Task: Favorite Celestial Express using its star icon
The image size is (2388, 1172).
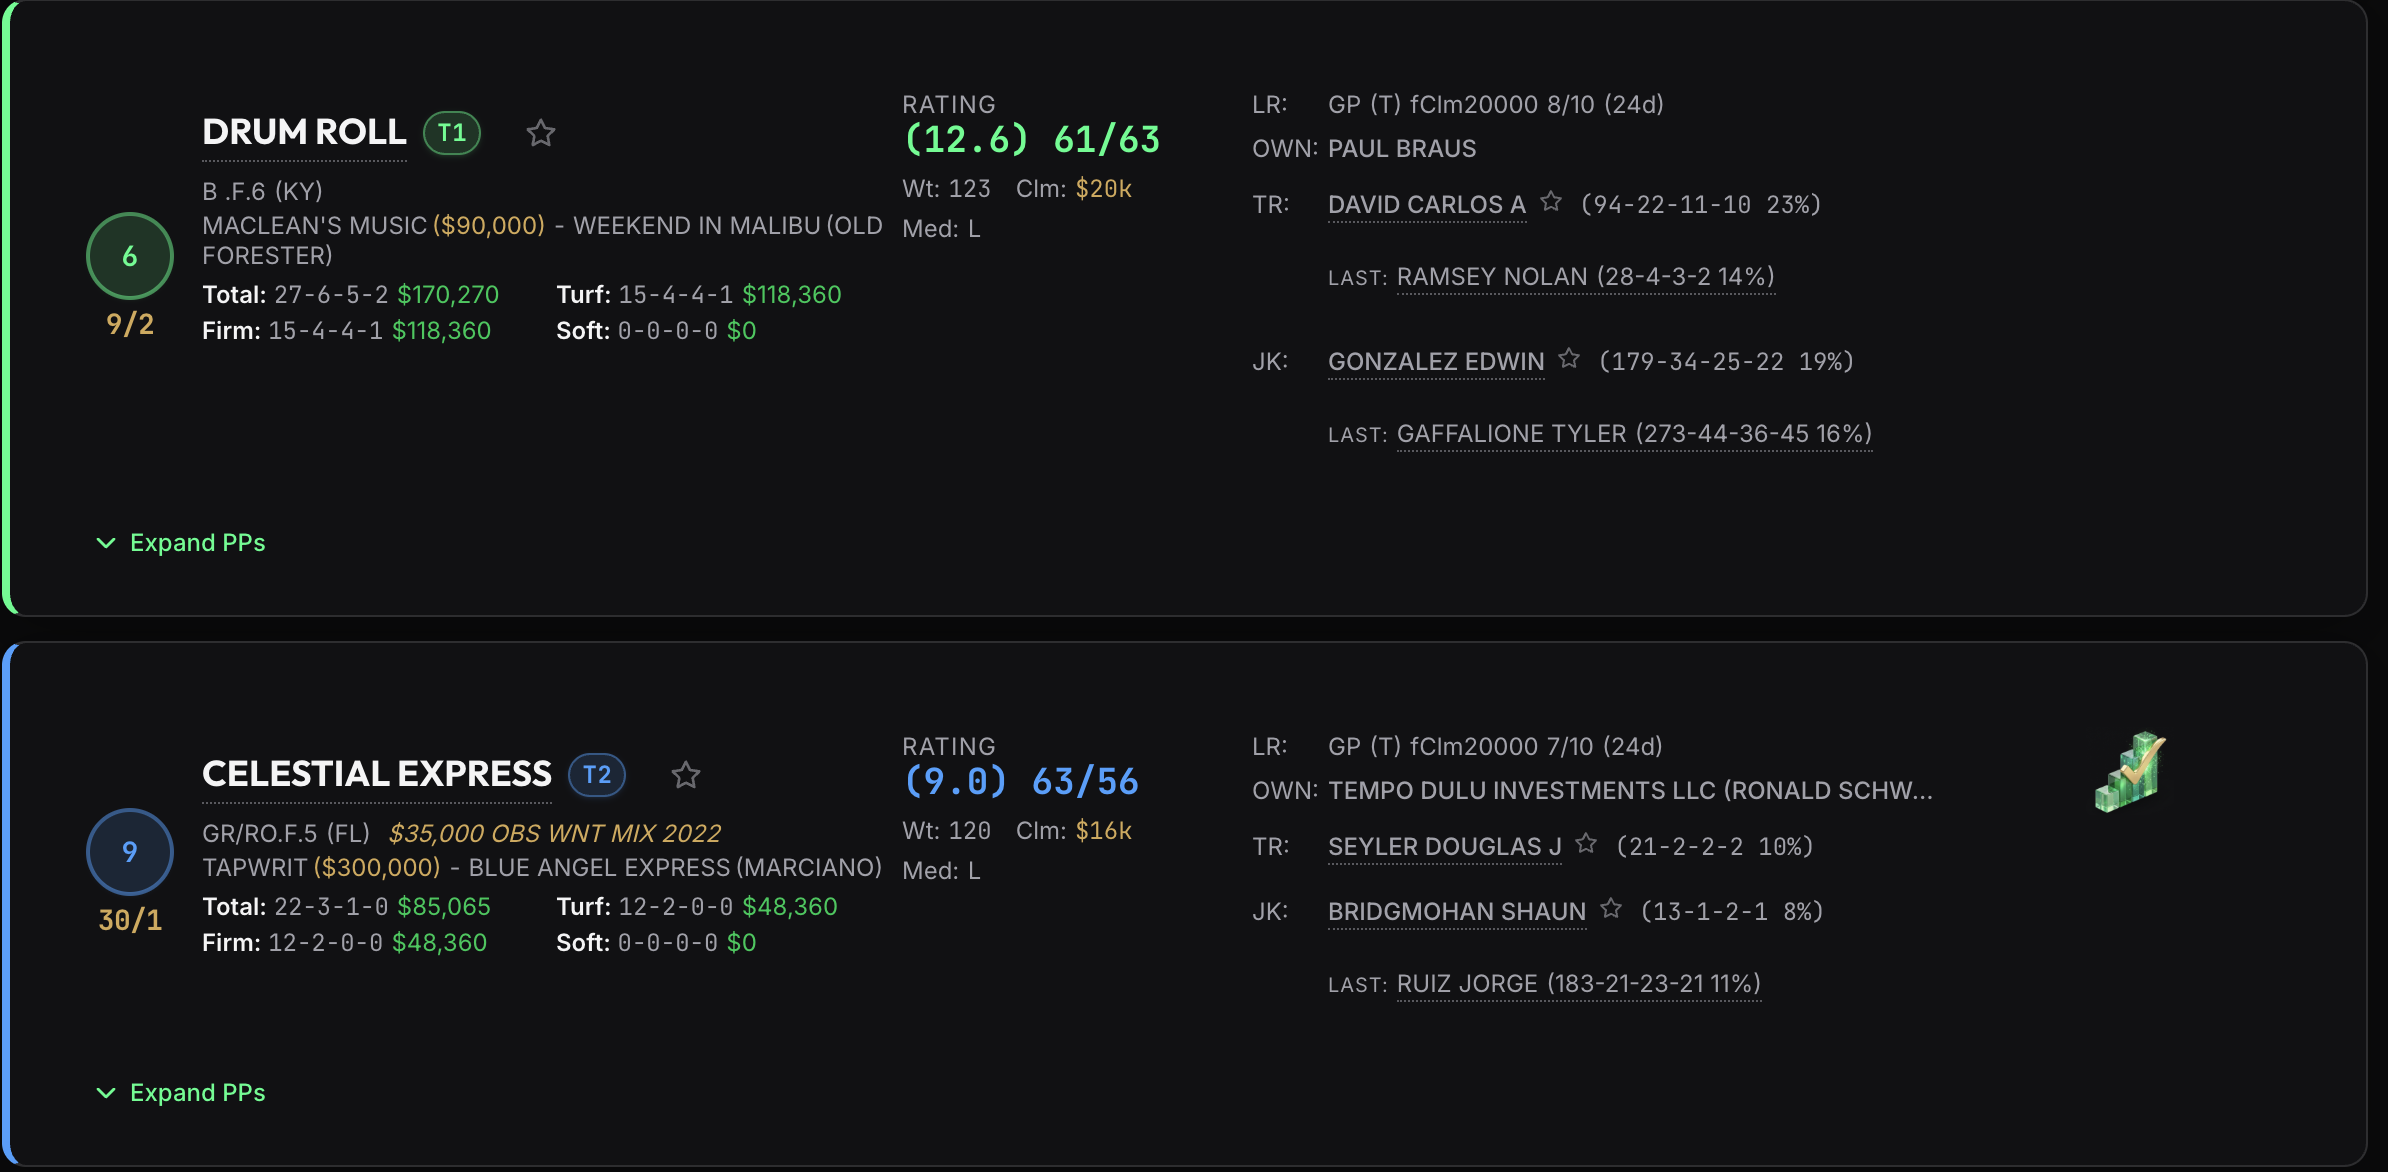Action: (x=686, y=775)
